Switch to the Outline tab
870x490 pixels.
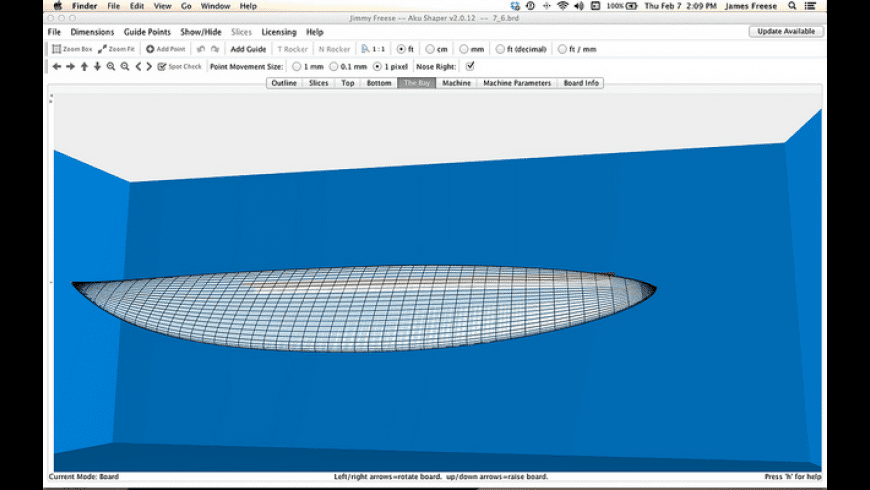[284, 83]
